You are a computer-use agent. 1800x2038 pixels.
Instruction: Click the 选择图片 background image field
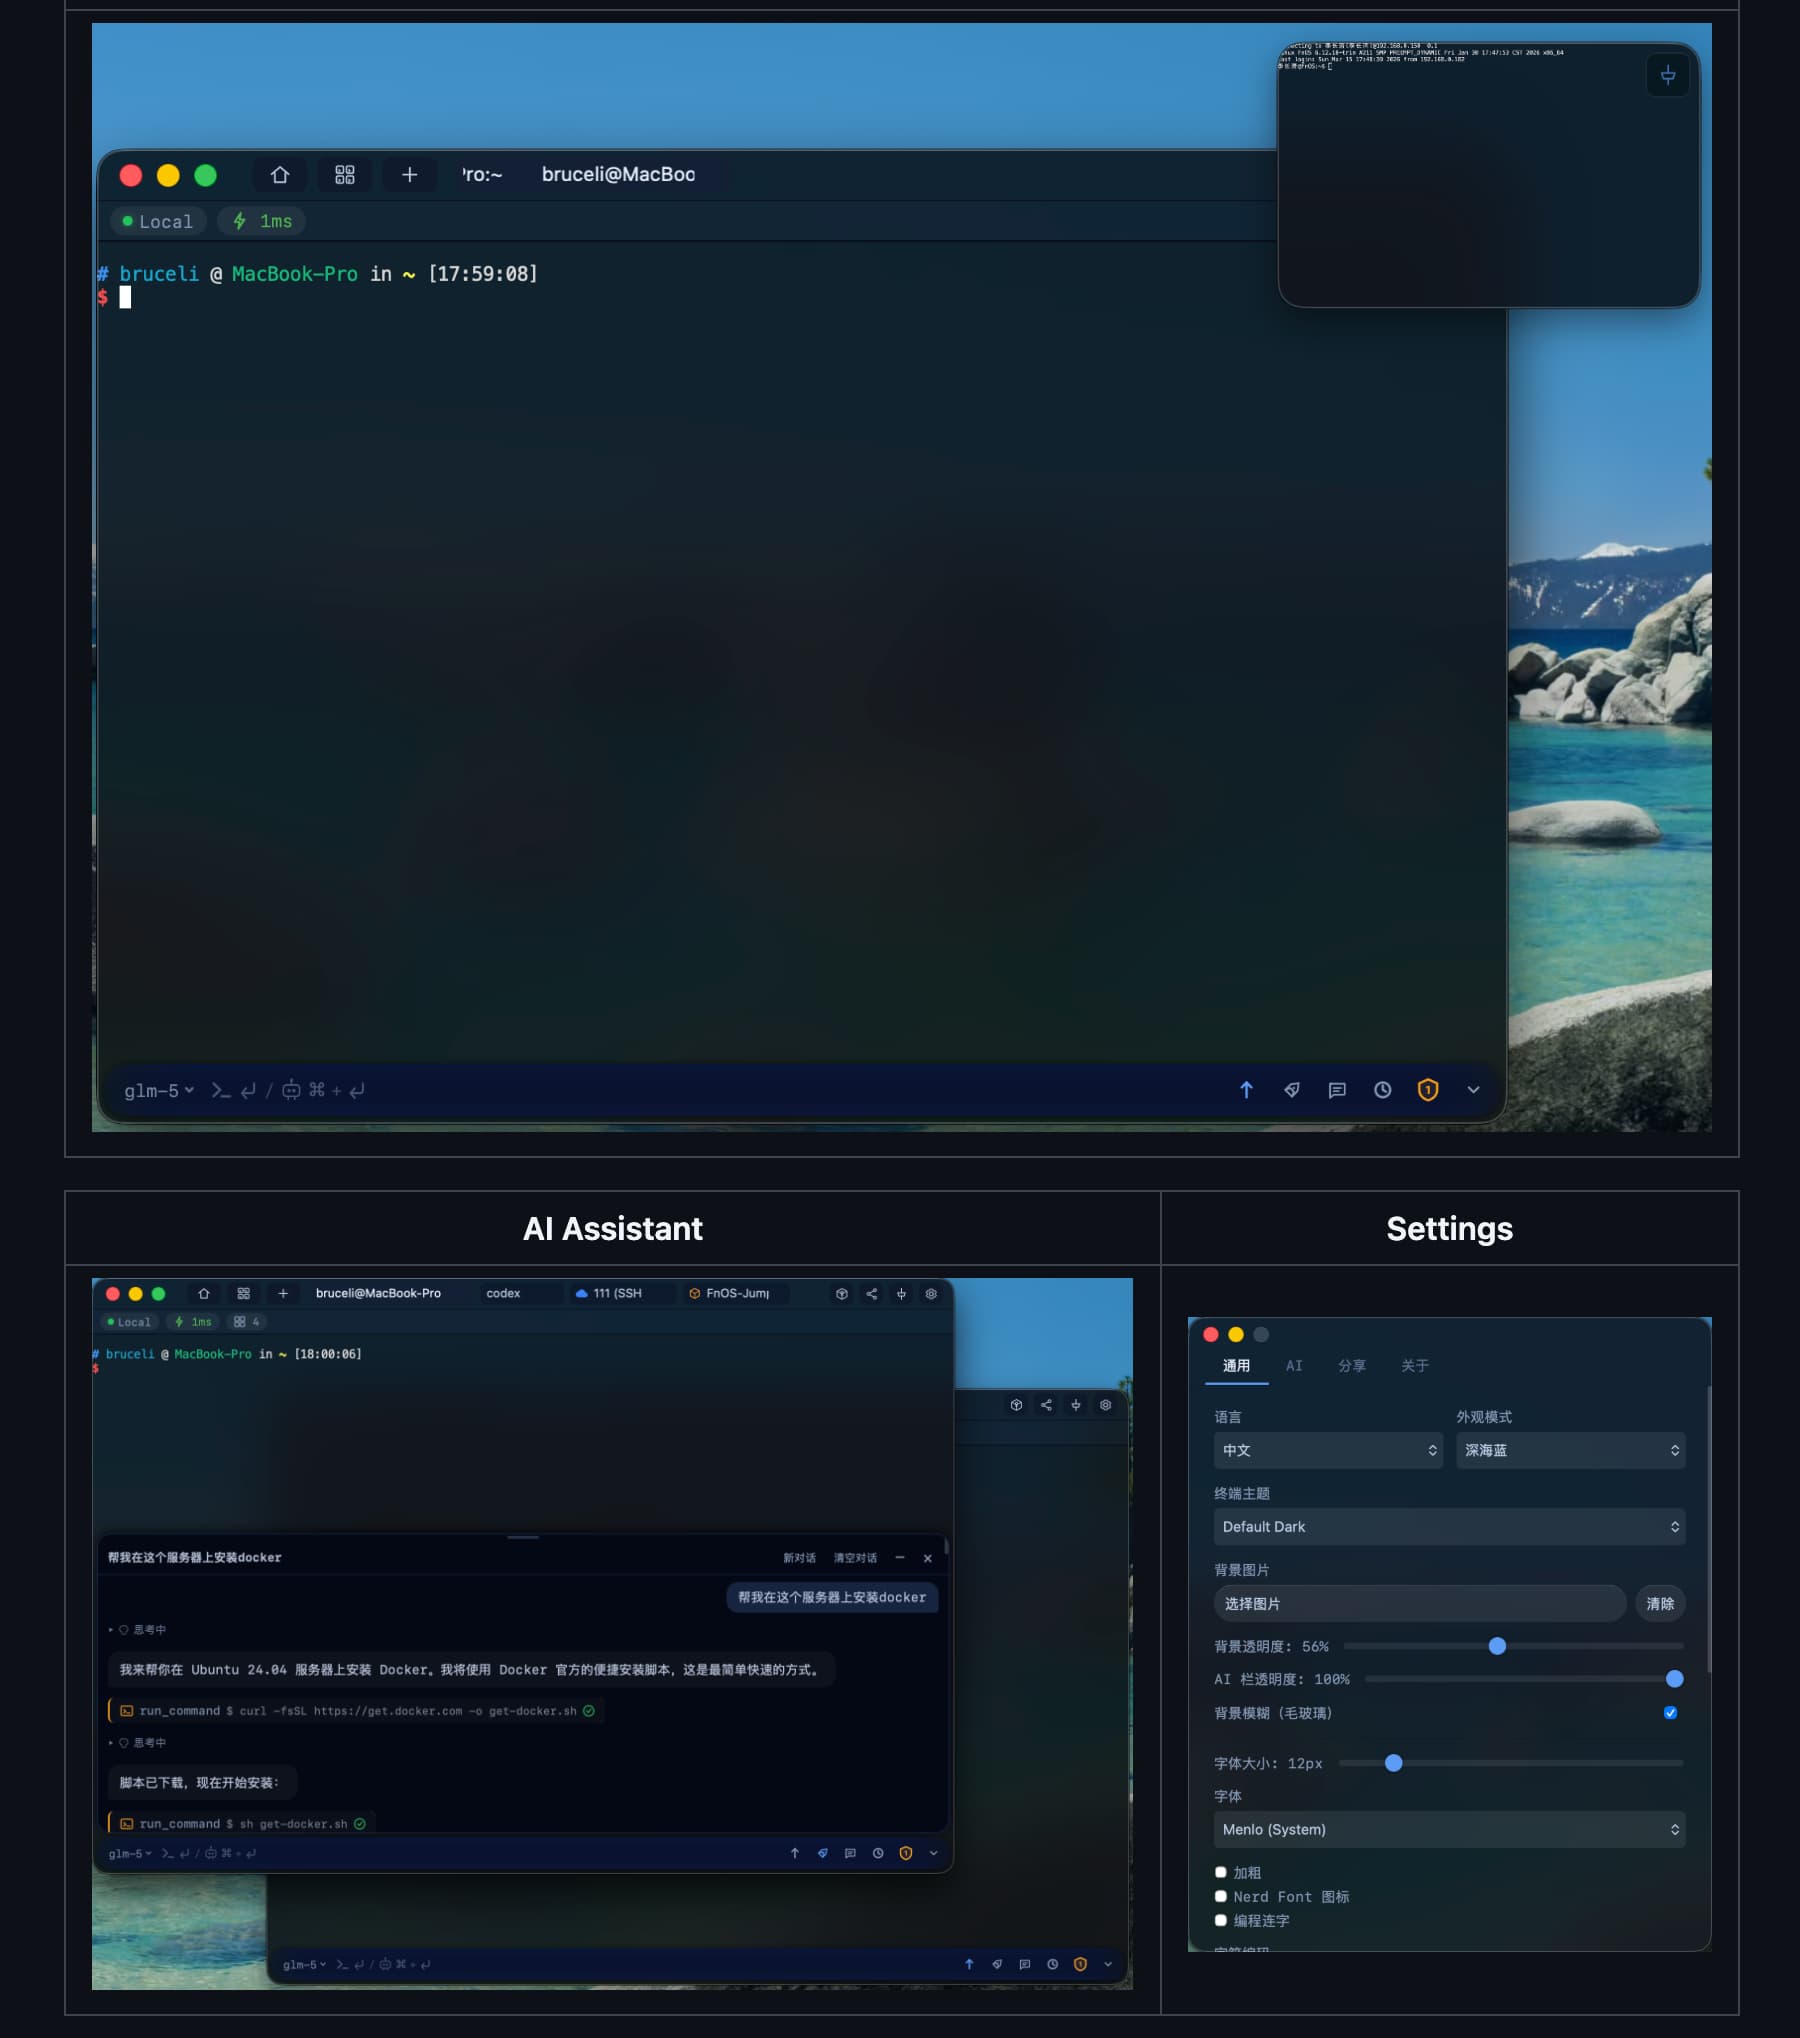(x=1418, y=1604)
